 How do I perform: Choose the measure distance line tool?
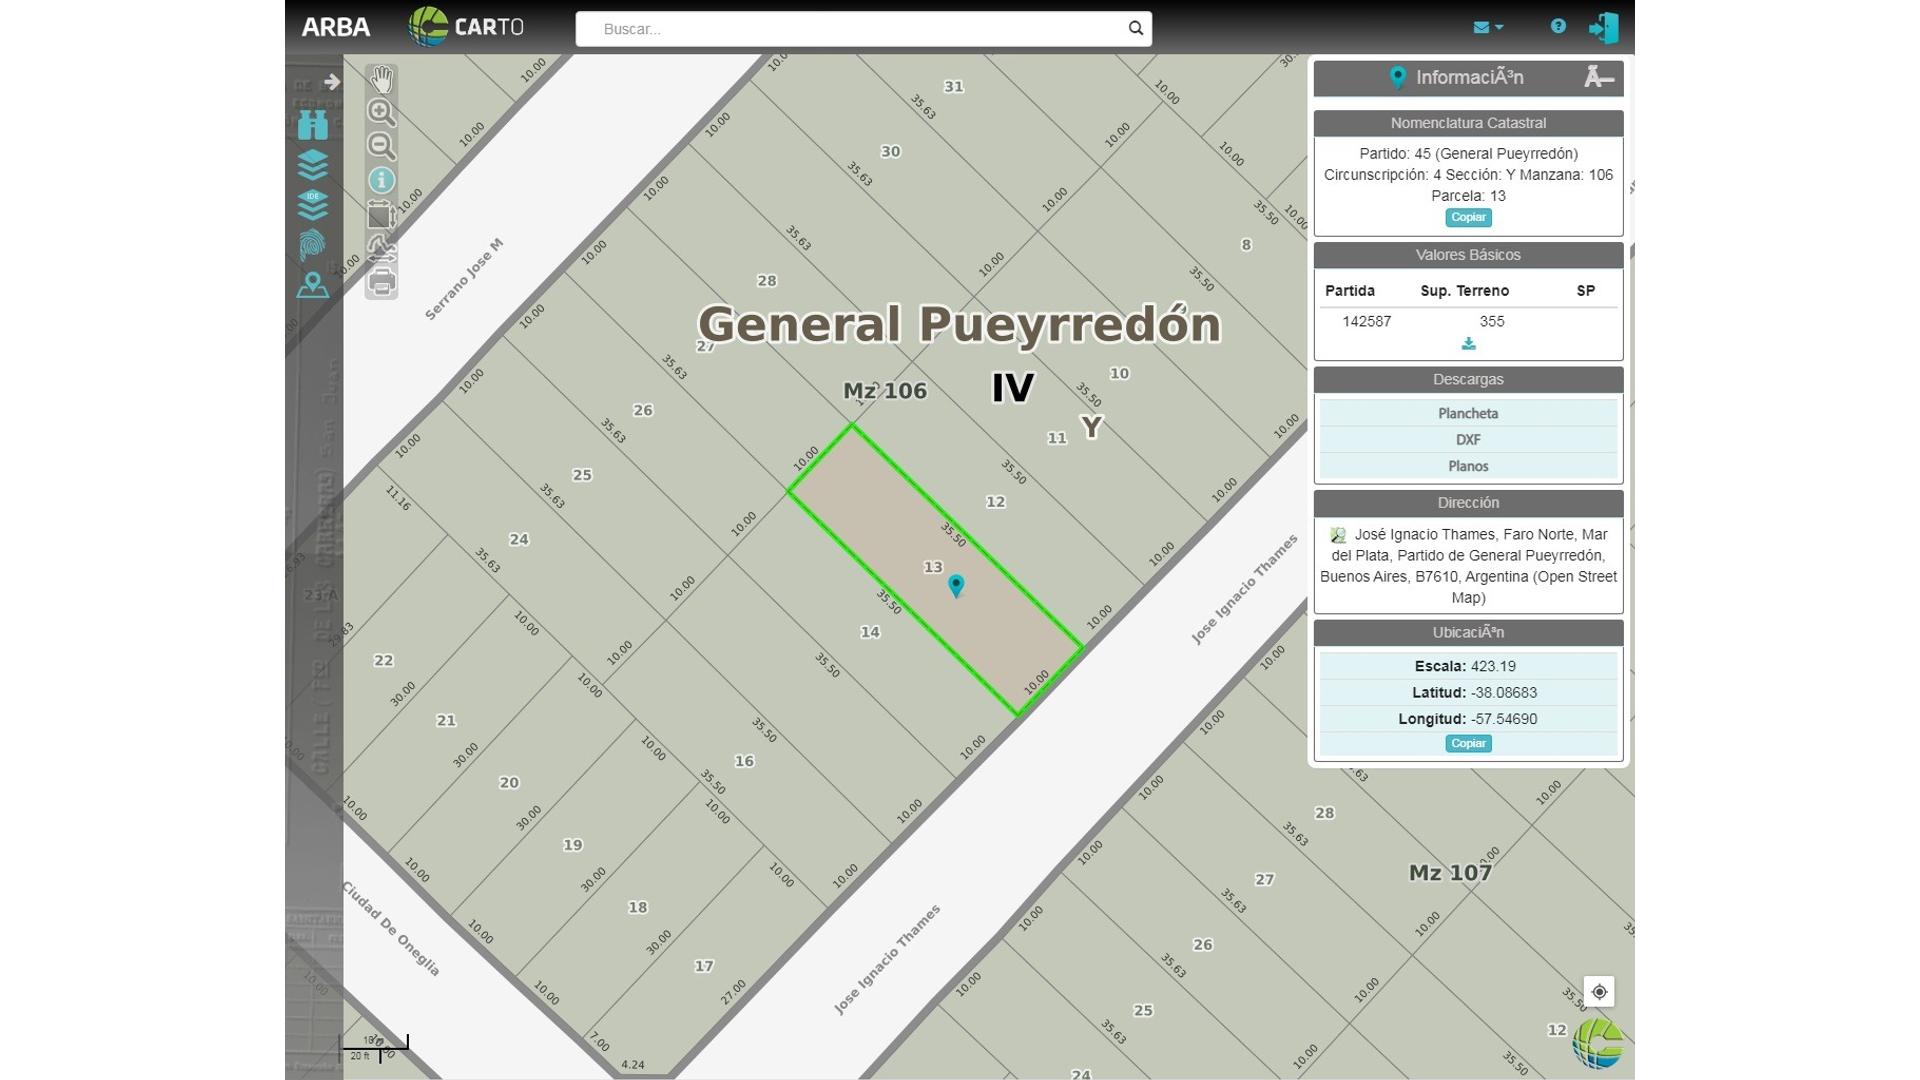point(381,248)
